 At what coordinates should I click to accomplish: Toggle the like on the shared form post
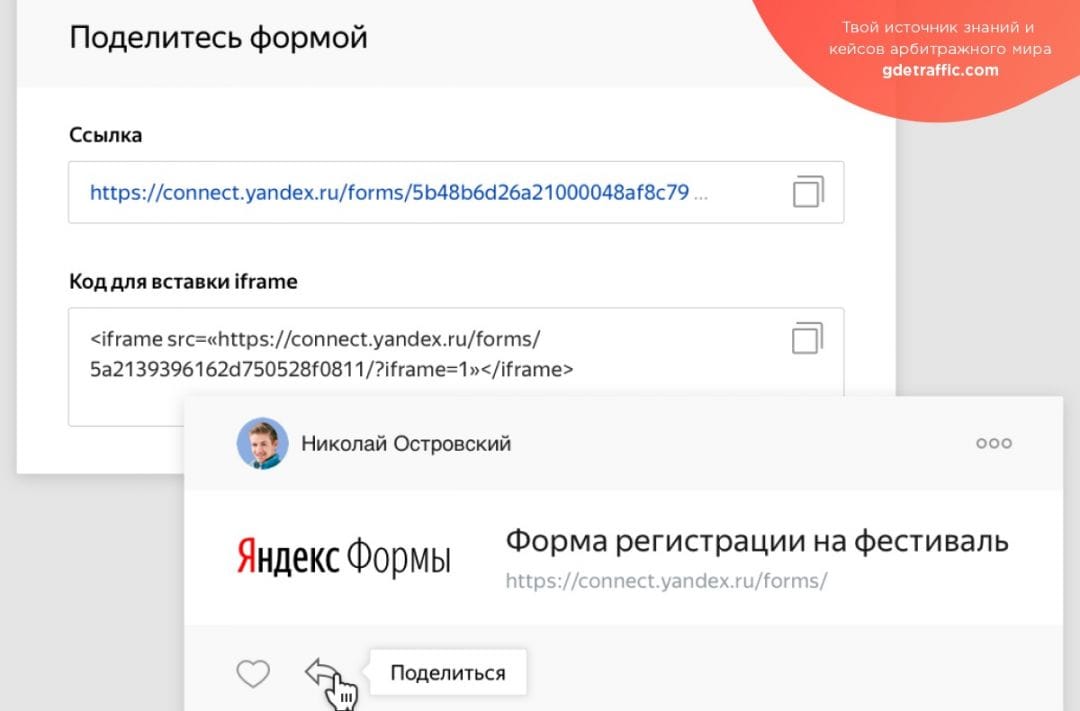click(253, 673)
